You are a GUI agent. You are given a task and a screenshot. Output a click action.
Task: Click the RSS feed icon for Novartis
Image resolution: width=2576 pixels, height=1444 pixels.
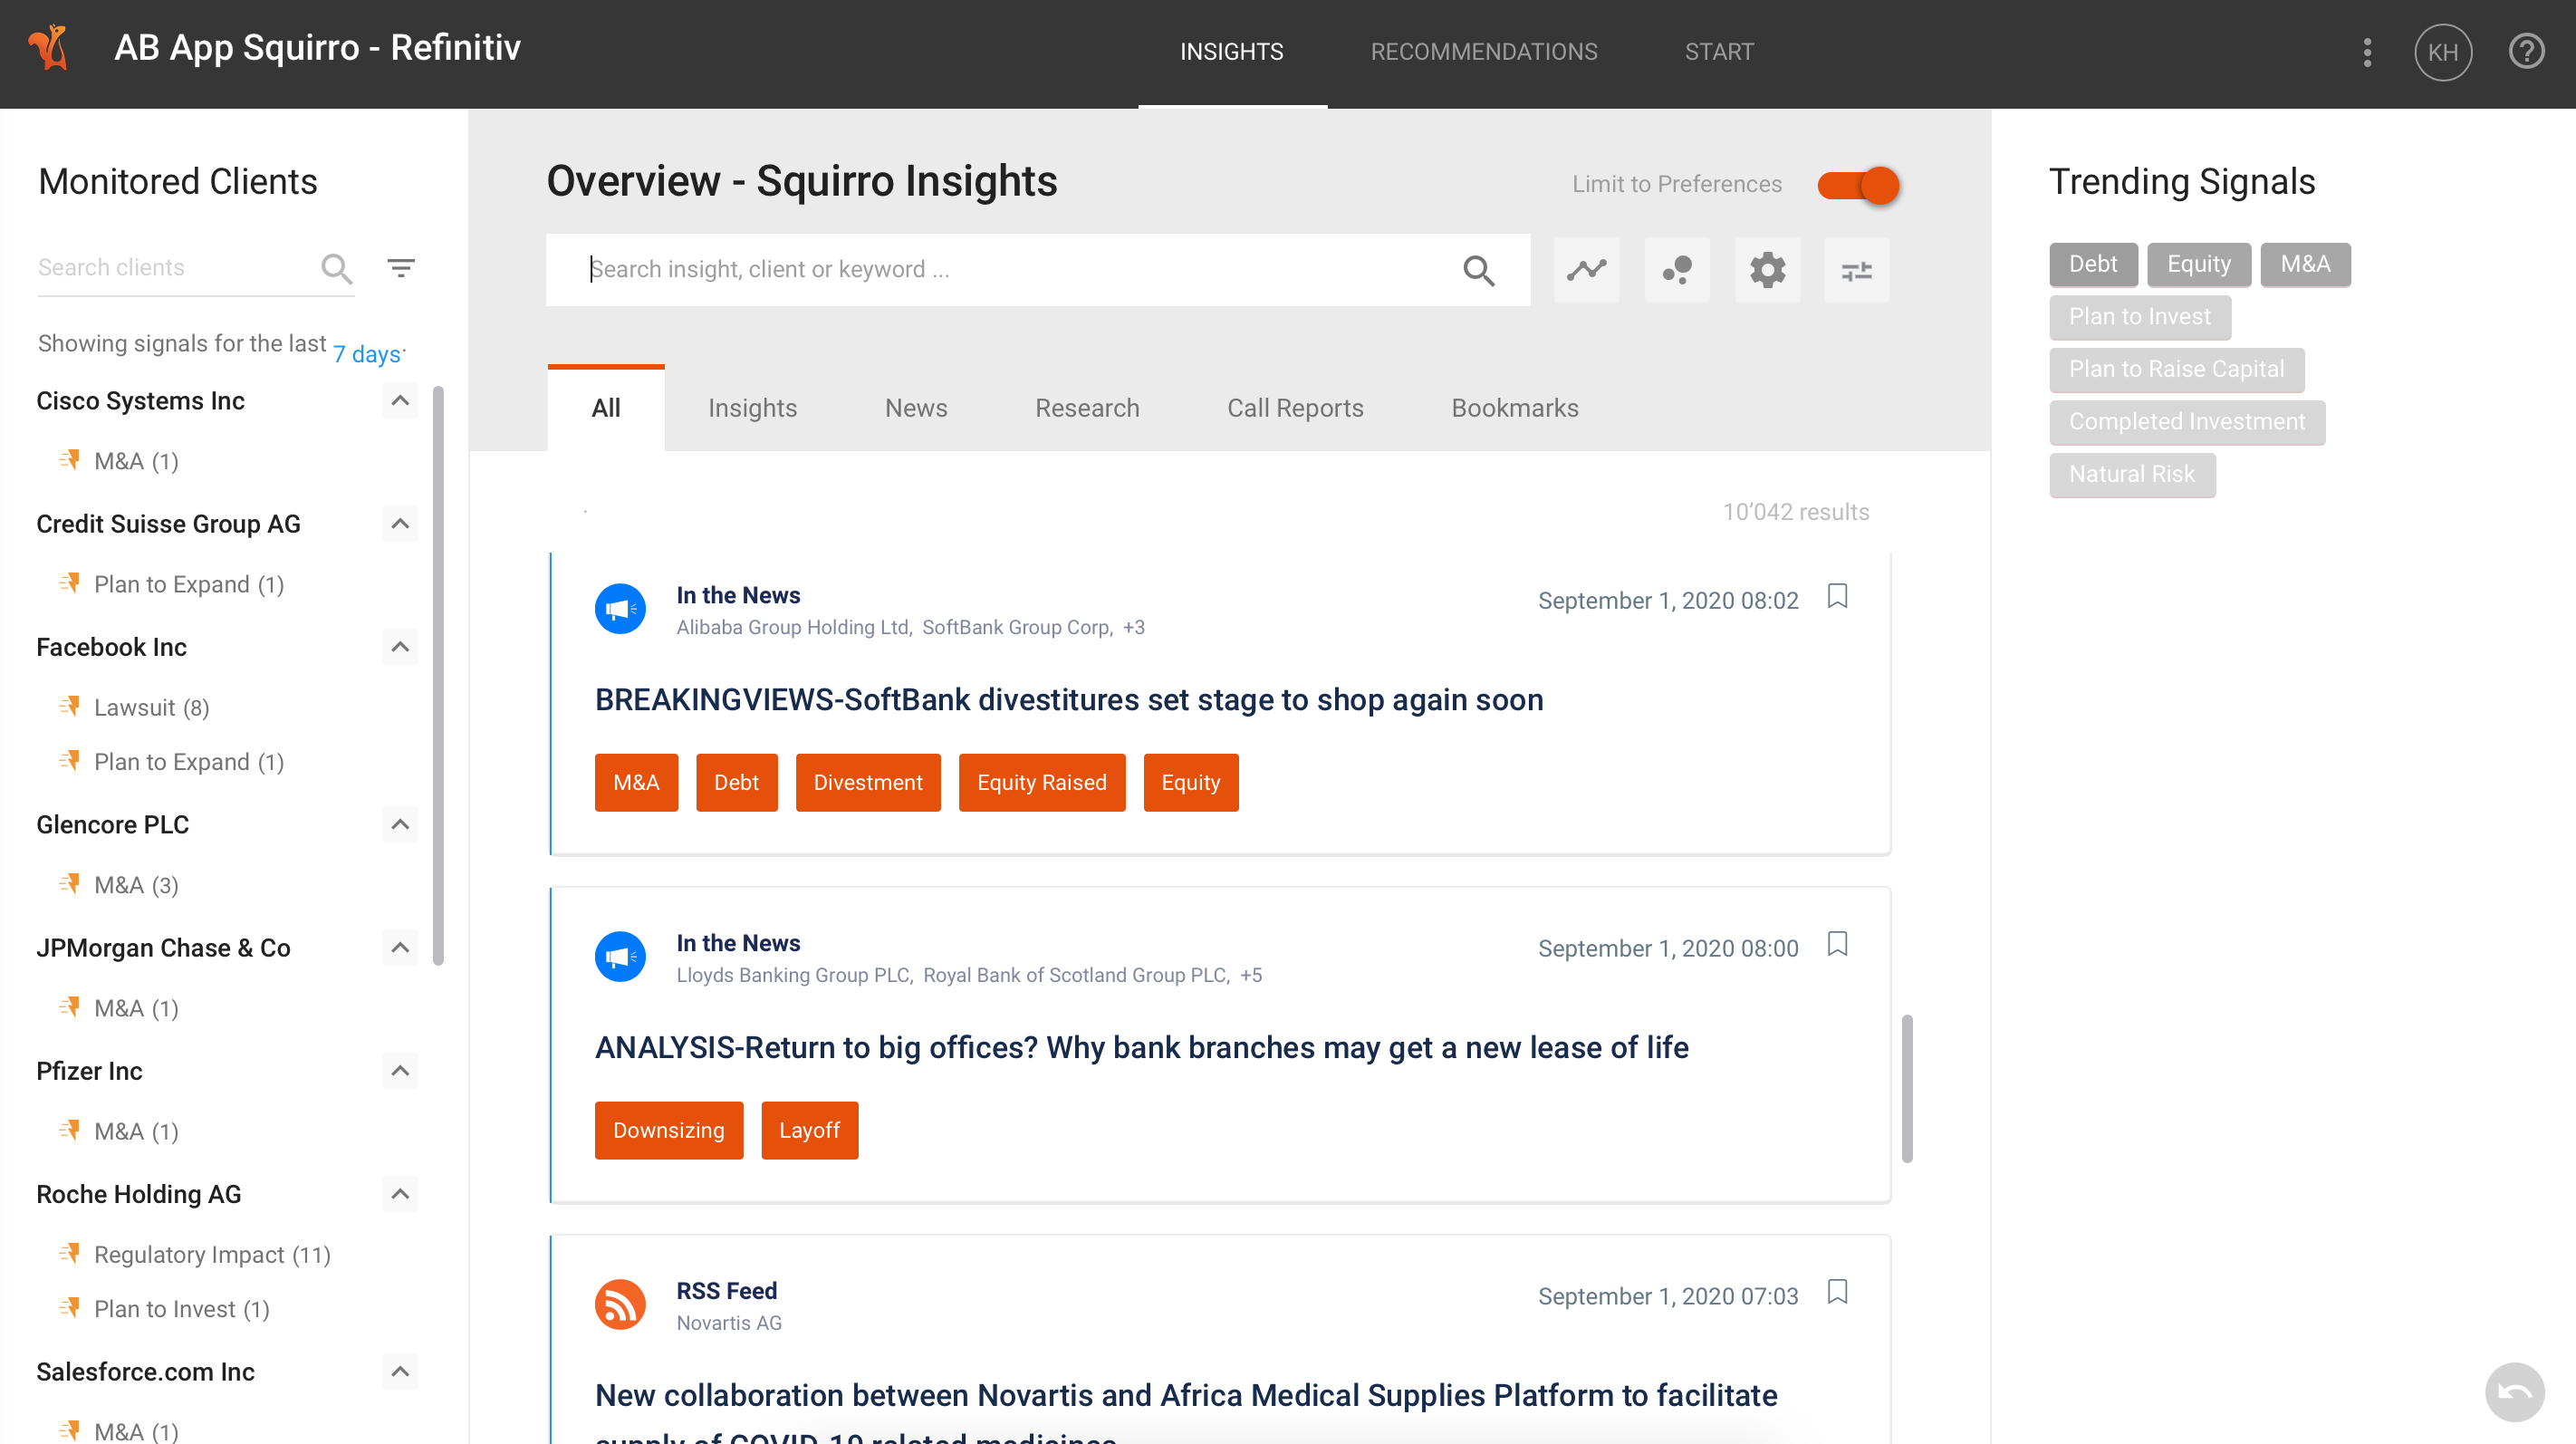[620, 1305]
